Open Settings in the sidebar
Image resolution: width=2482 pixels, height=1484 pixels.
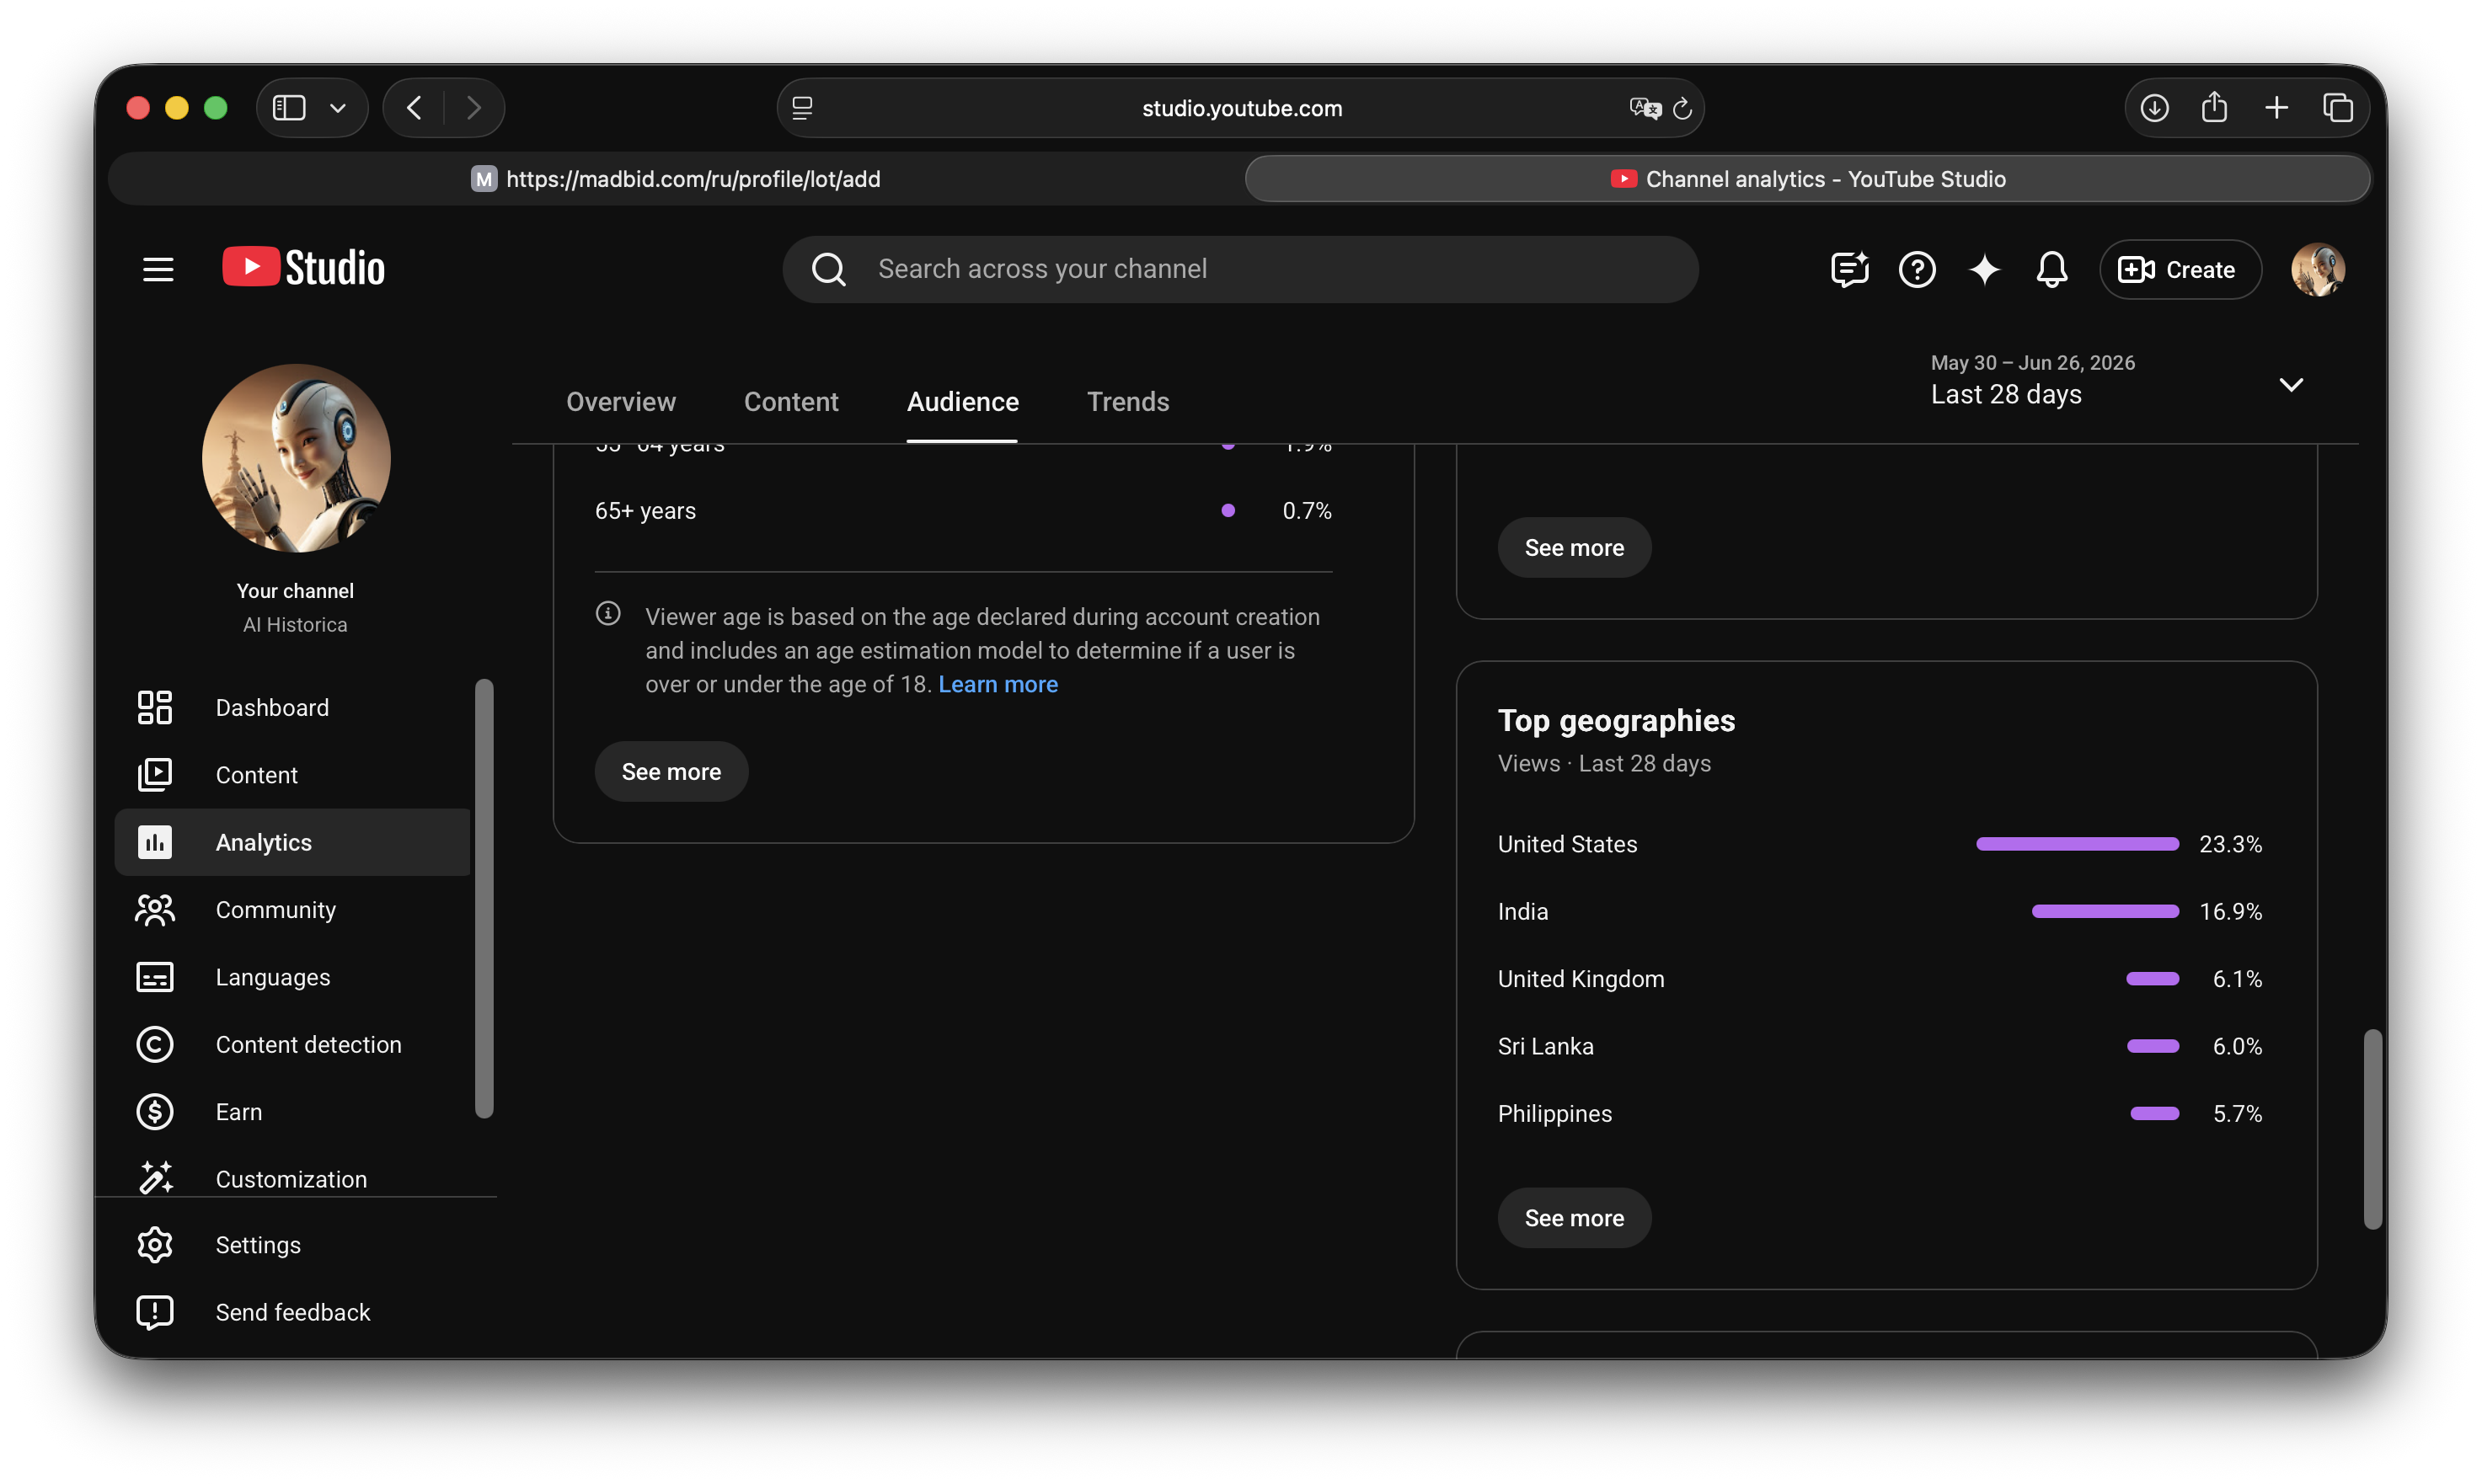click(292, 1244)
